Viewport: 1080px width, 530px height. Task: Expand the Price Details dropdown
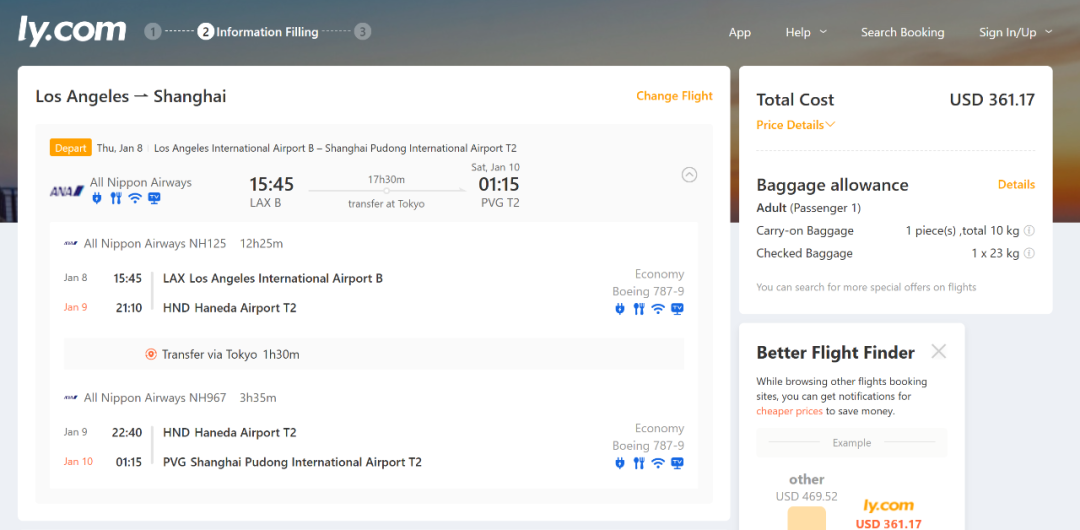coord(795,125)
